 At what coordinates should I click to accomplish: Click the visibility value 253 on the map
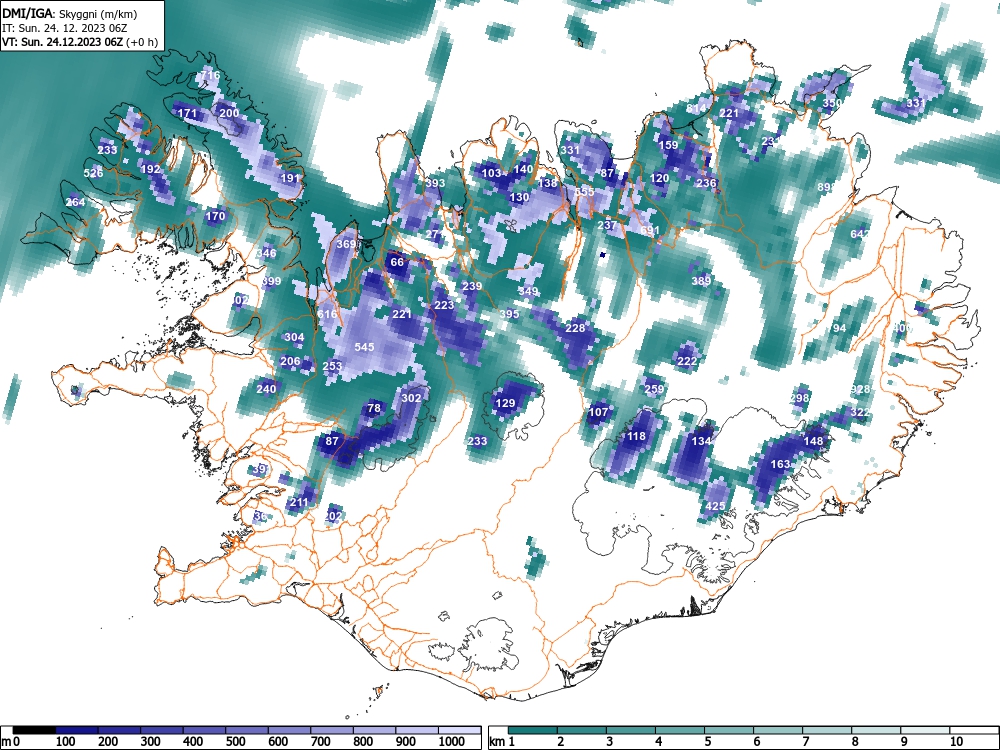(x=332, y=366)
